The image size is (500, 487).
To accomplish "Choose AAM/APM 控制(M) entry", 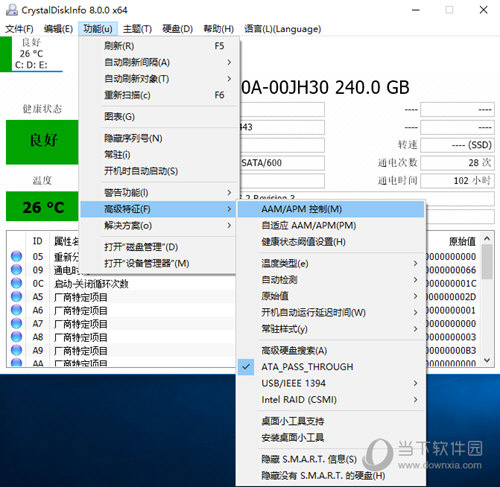I will (x=331, y=209).
